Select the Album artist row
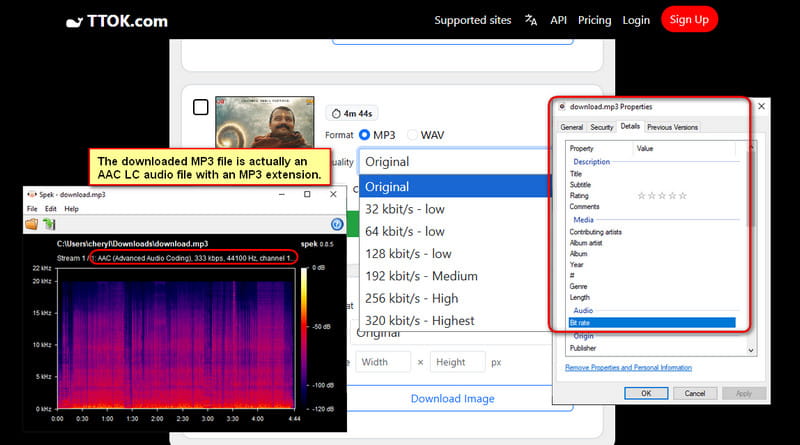Image resolution: width=800 pixels, height=445 pixels. 652,243
